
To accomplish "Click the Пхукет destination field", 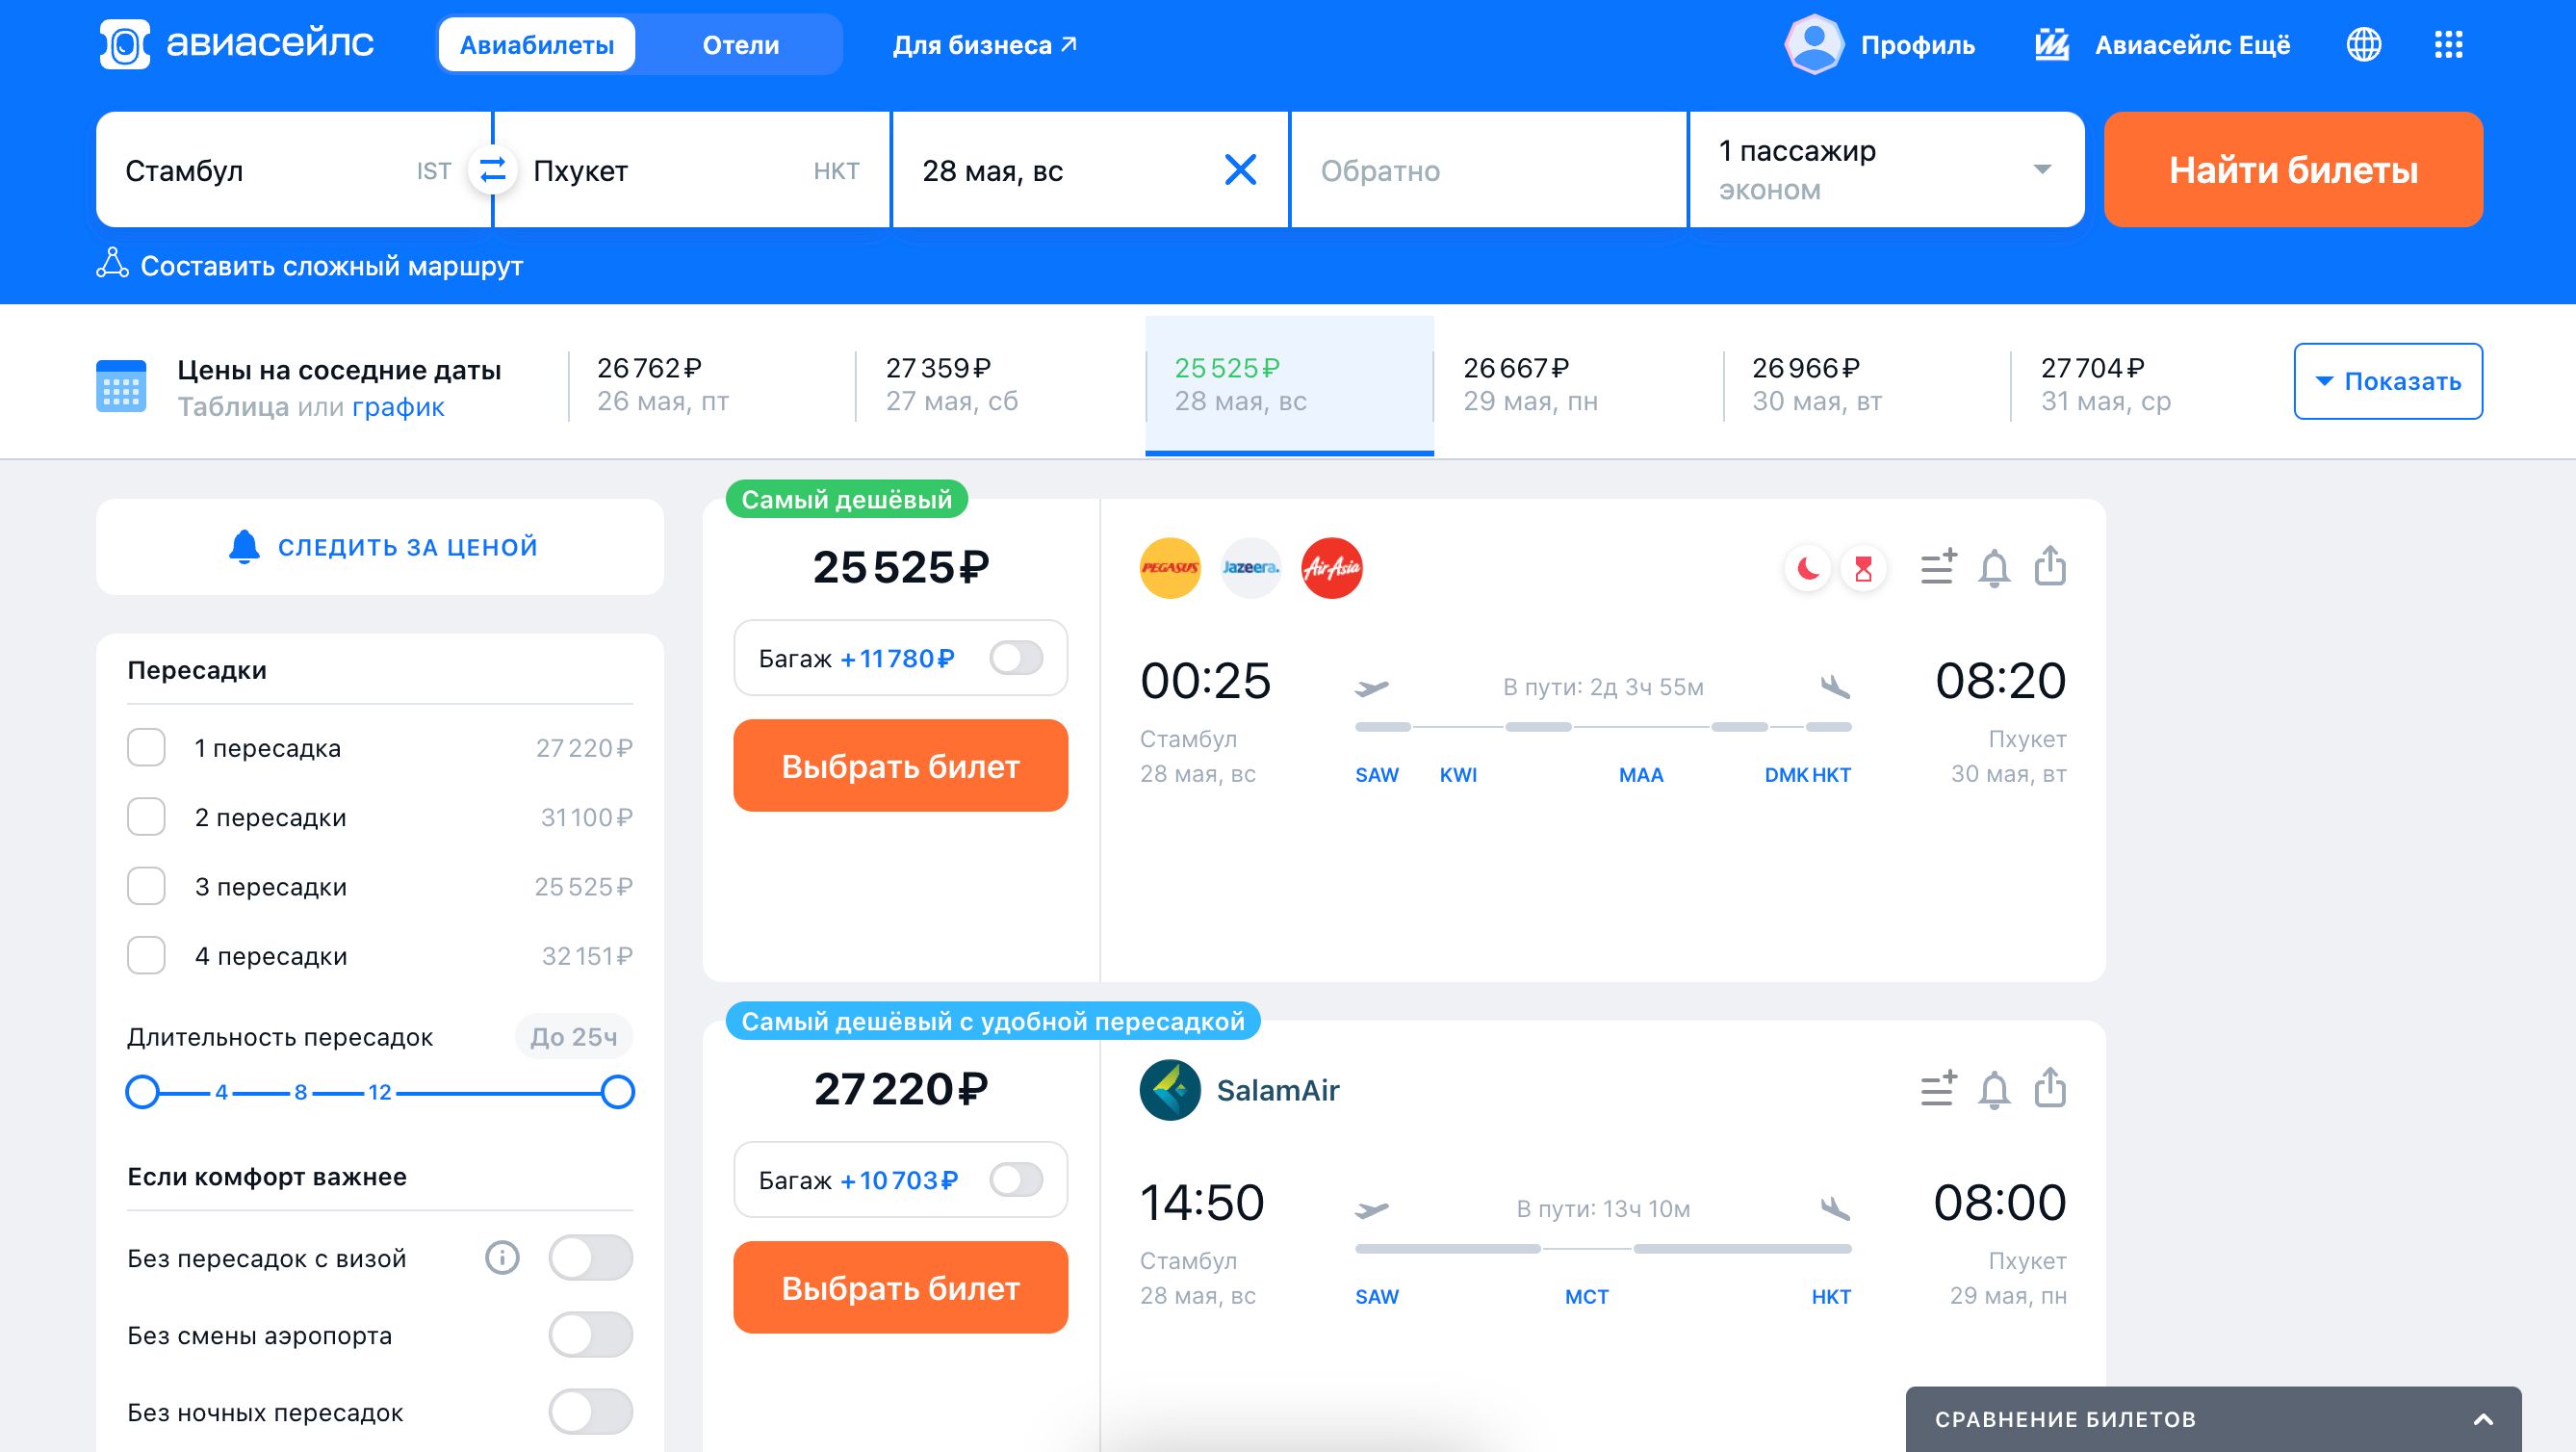I will tap(692, 170).
